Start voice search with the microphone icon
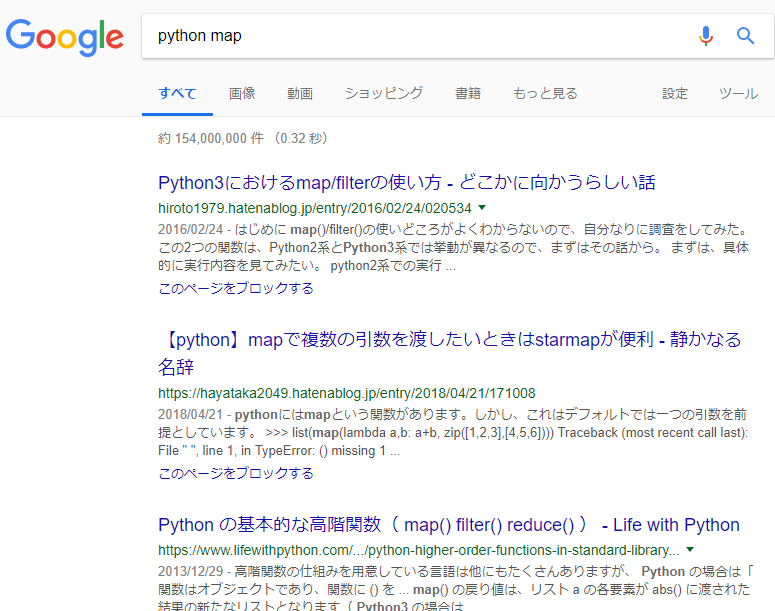 706,36
